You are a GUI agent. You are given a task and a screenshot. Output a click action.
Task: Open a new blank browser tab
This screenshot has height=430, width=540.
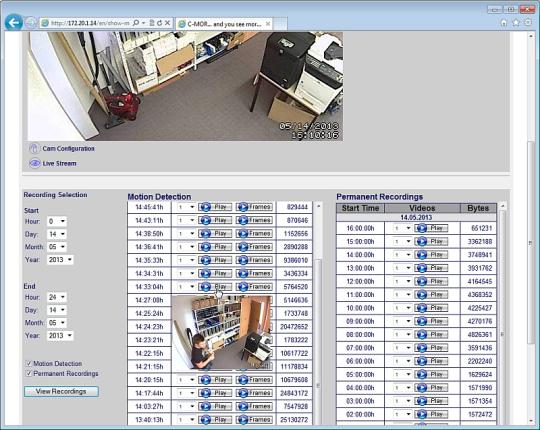click(280, 24)
